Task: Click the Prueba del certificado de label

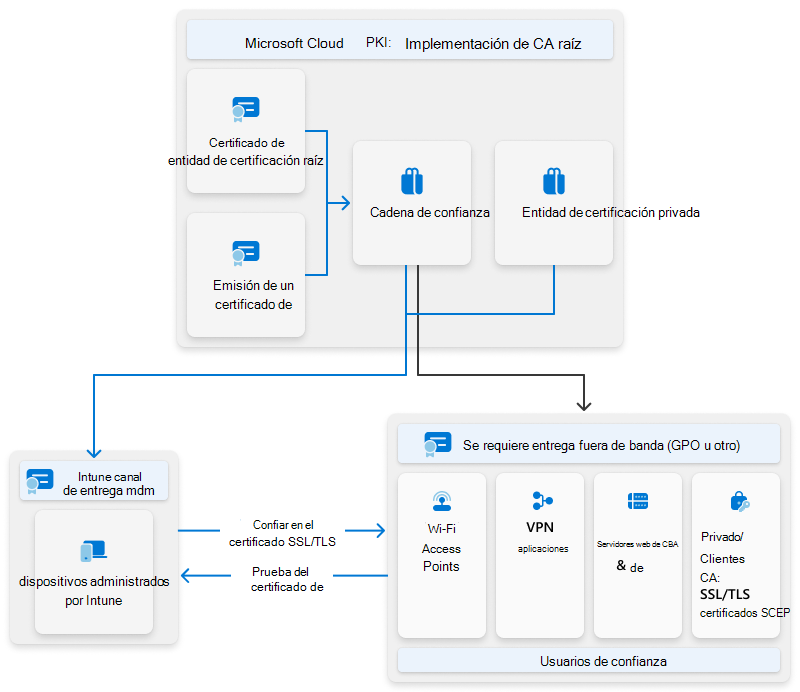Action: (283, 580)
